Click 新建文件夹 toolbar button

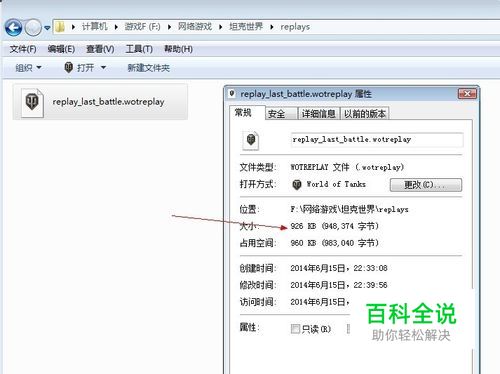(149, 68)
